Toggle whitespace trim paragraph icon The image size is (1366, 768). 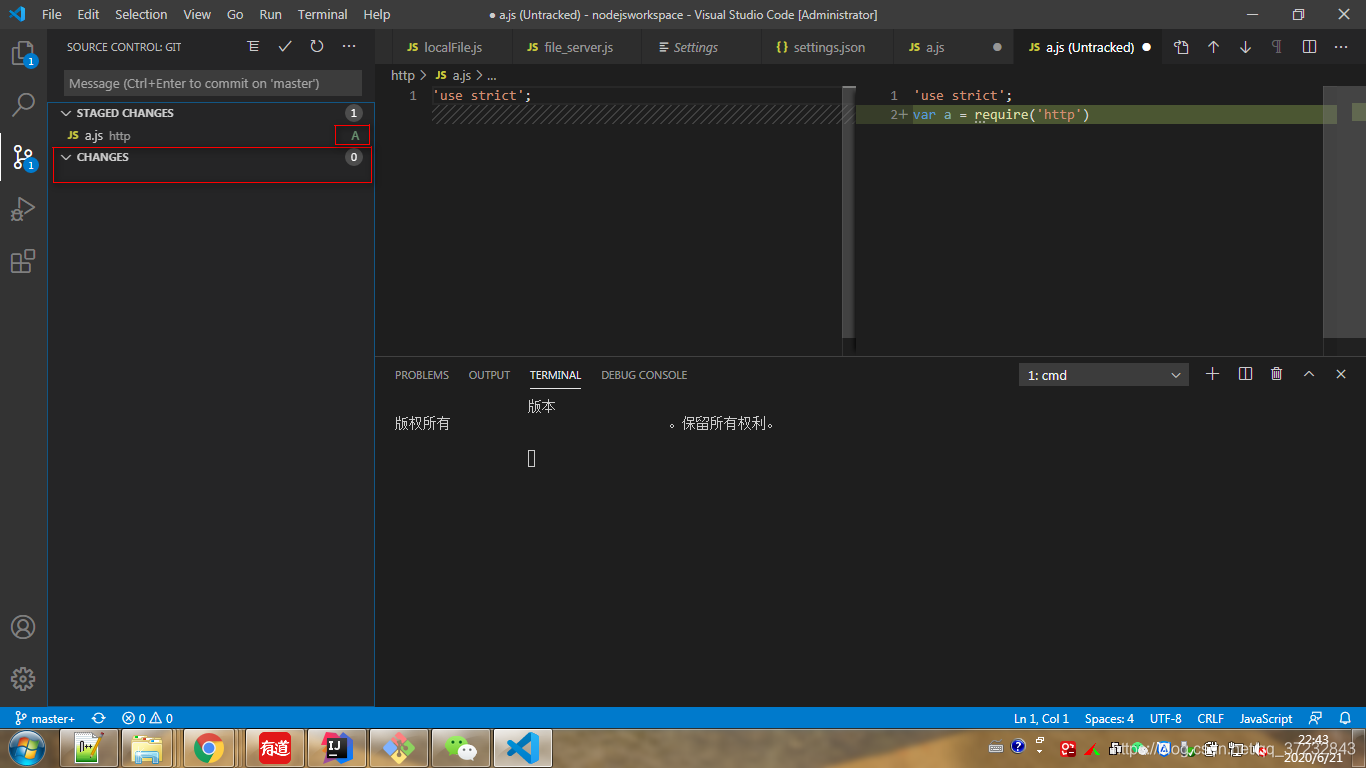[1277, 47]
